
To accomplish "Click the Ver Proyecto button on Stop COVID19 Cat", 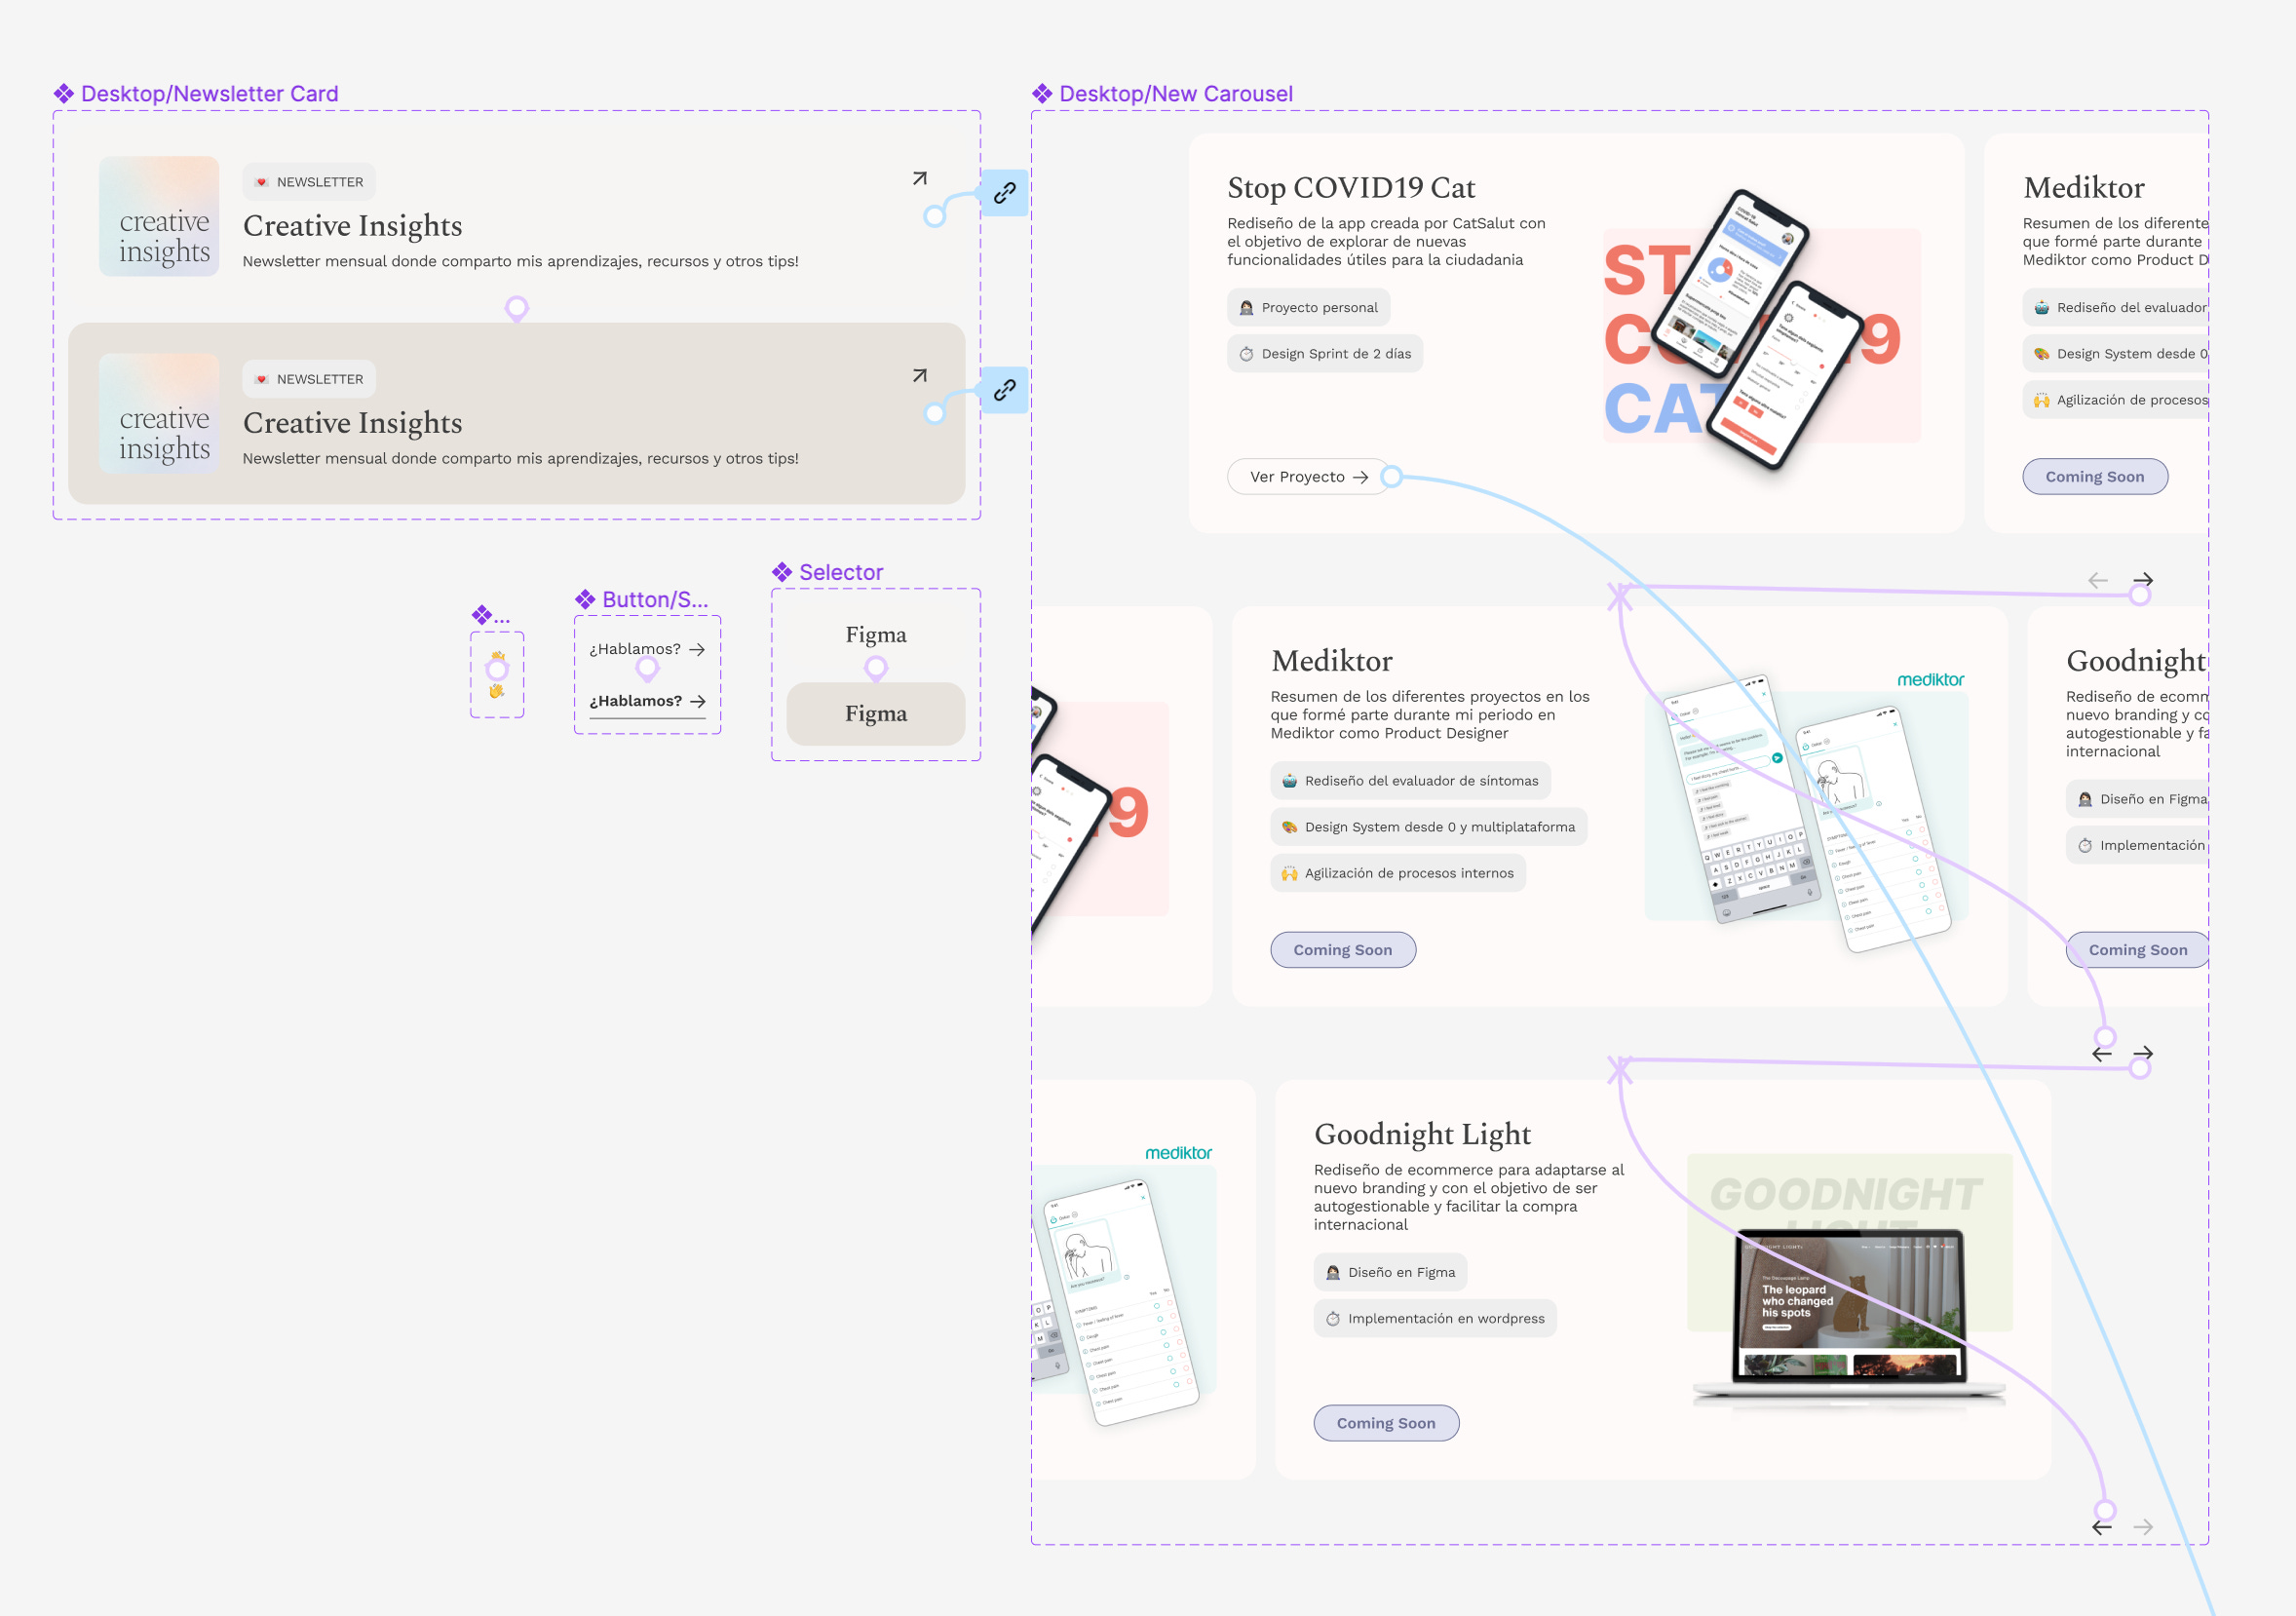I will [1300, 477].
